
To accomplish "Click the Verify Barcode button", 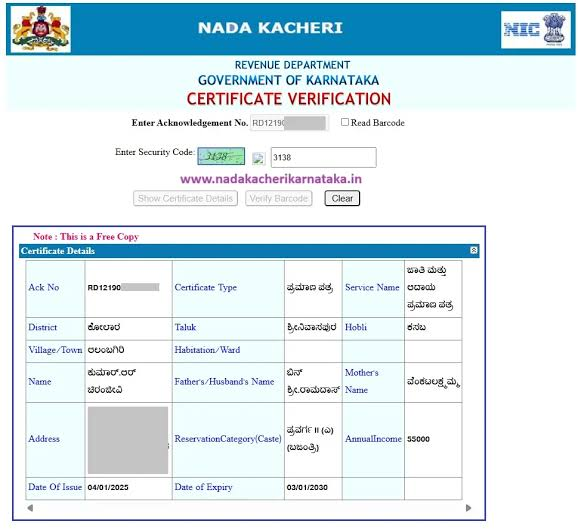I will 279,198.
